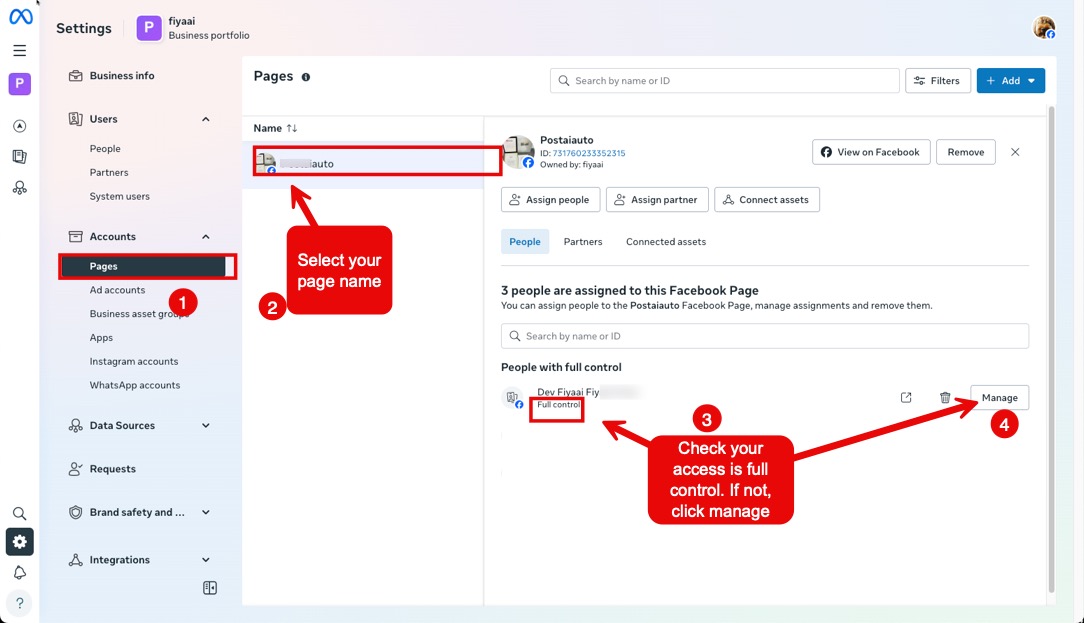
Task: Open help via the question mark icon
Action: point(19,602)
